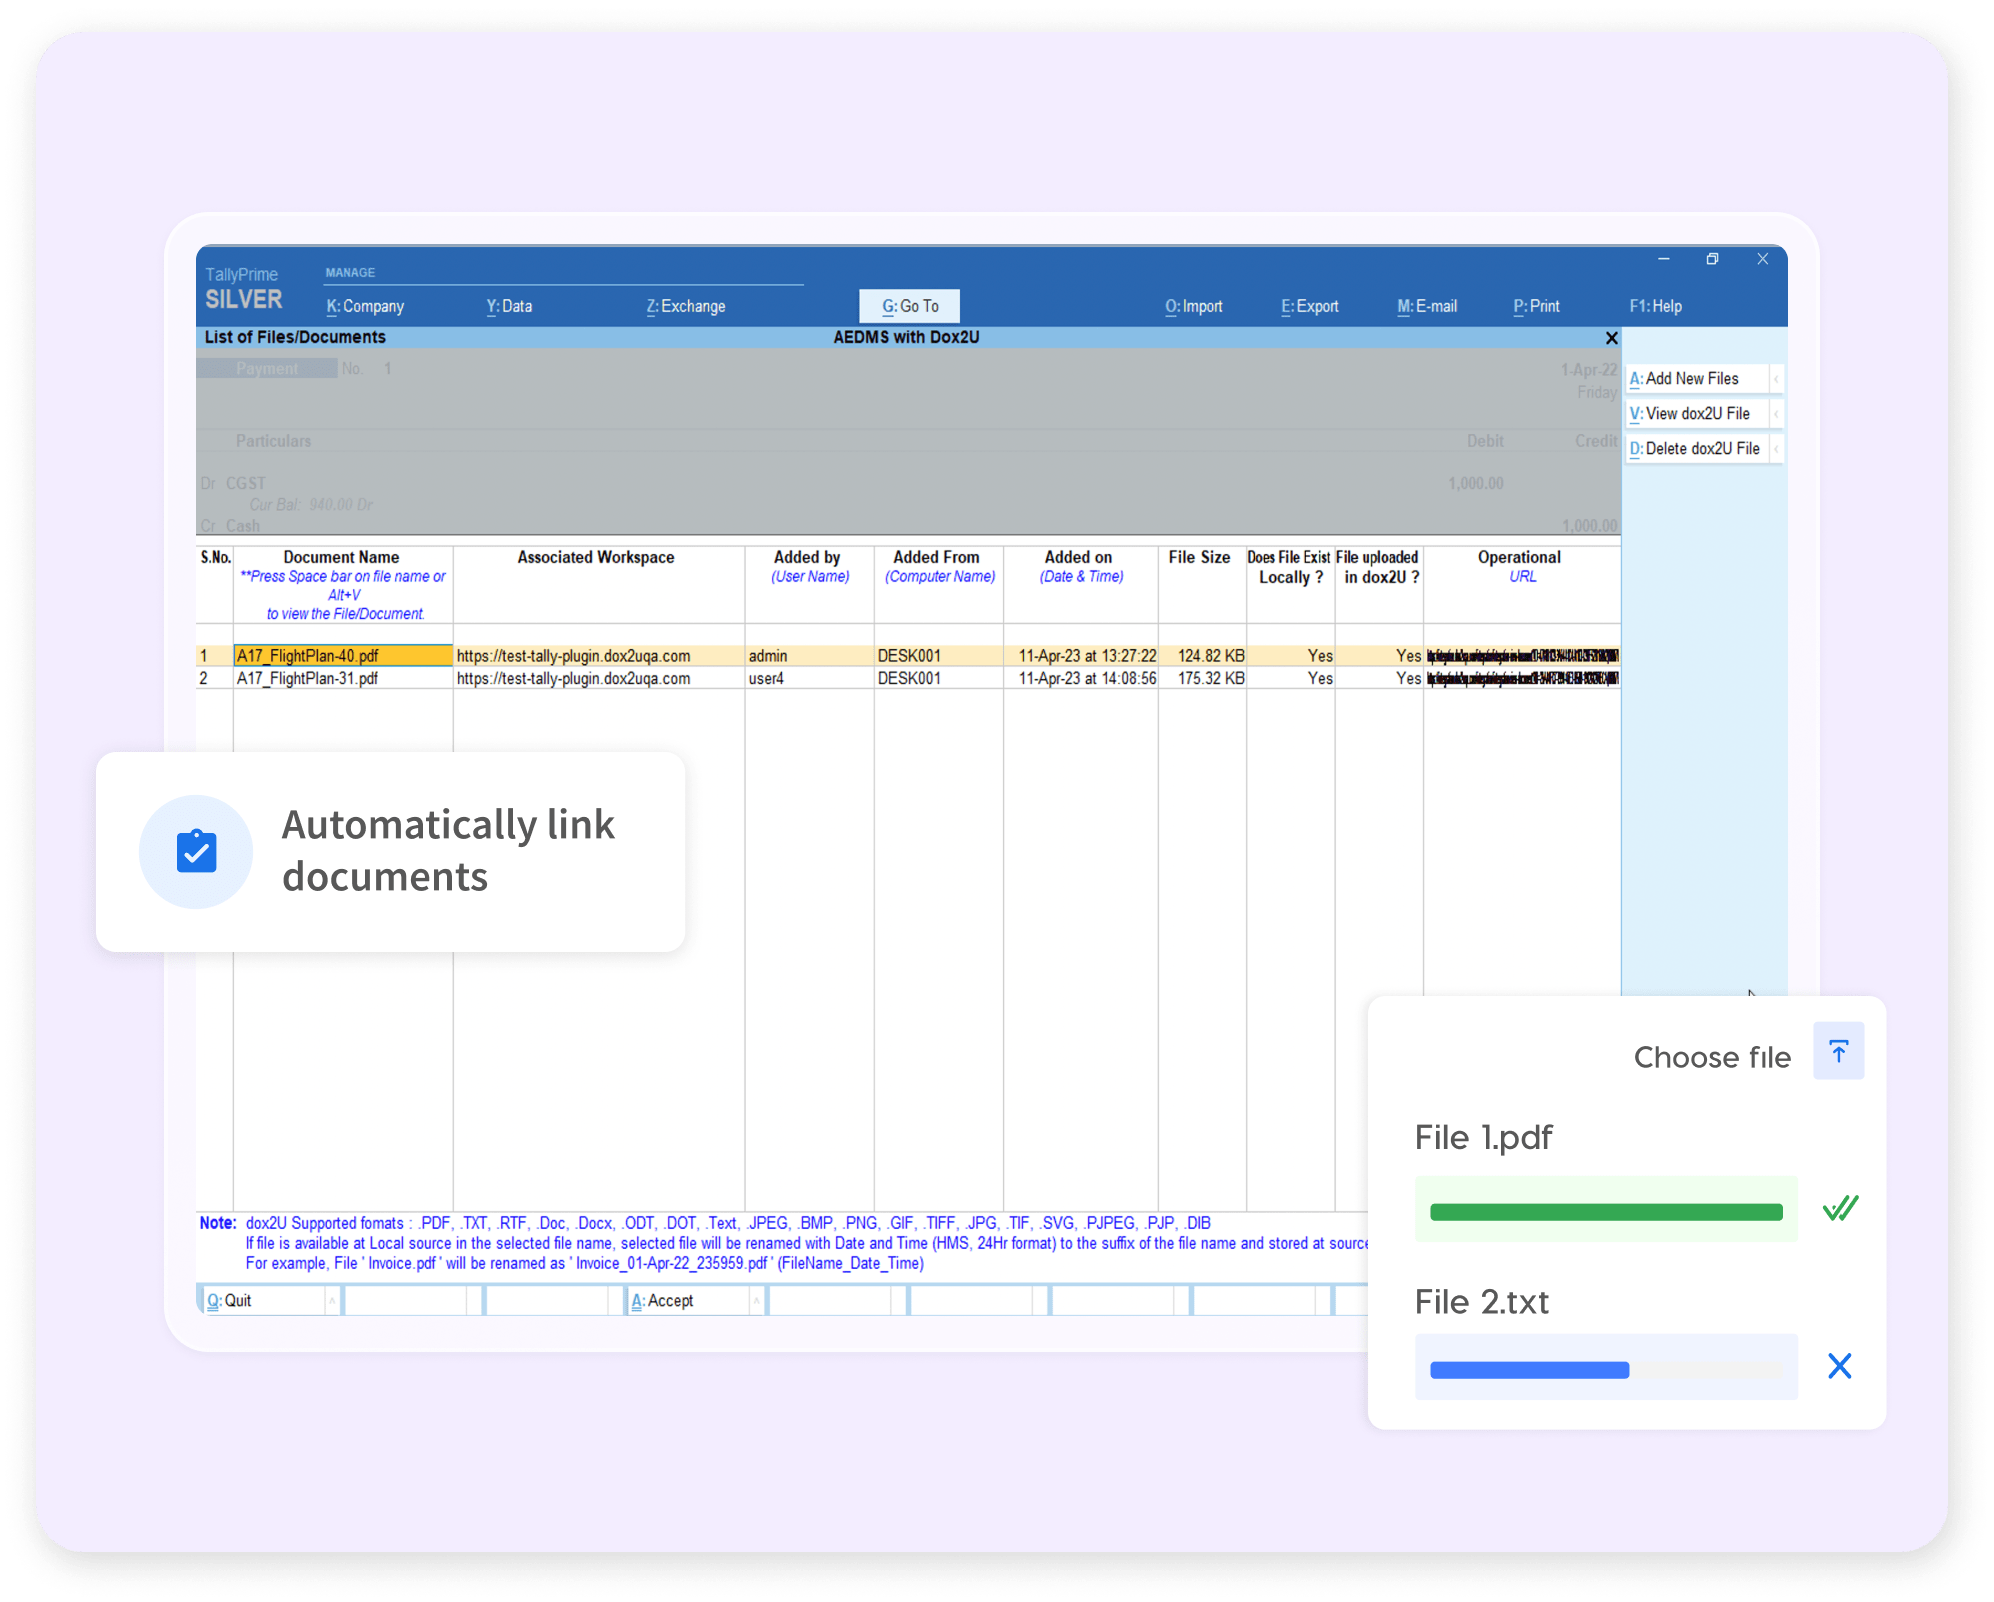Restore the TallyPrime window
This screenshot has width=1994, height=1602.
[x=1712, y=259]
